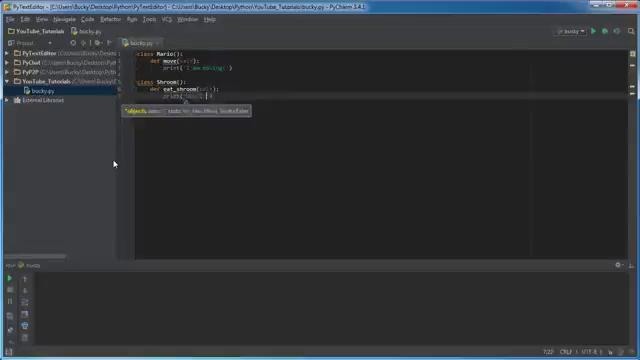Viewport: 640px width, 360px height.
Task: Hide Run panel with minimize icon
Action: (x=631, y=265)
